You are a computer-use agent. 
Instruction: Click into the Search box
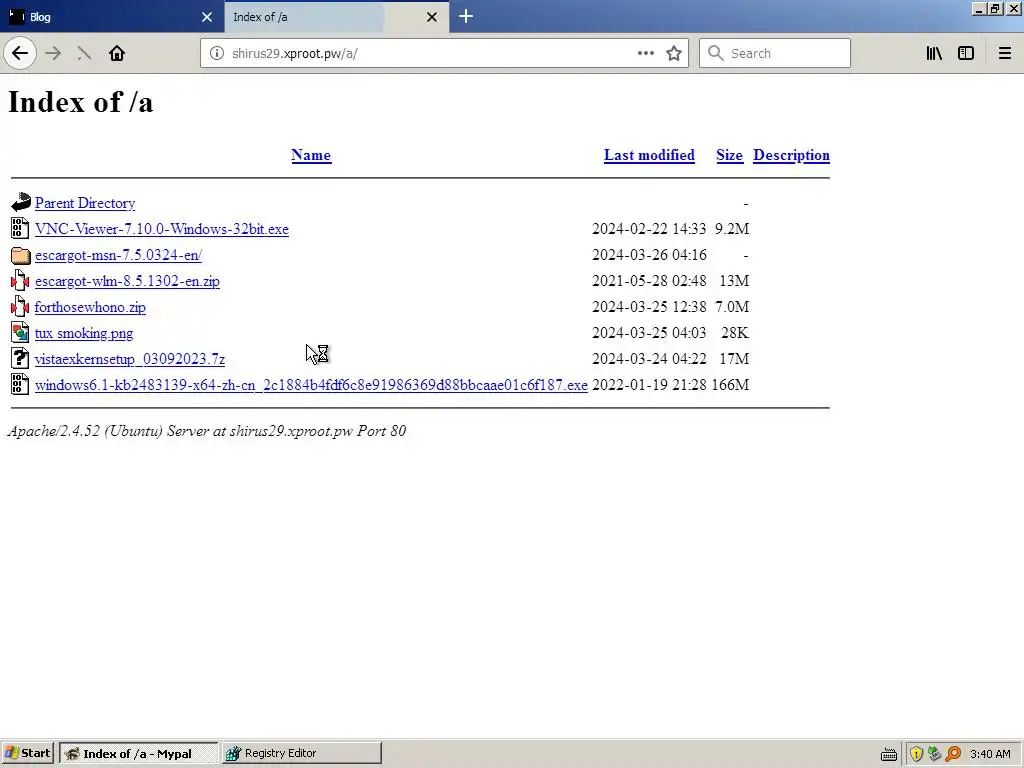coord(775,54)
